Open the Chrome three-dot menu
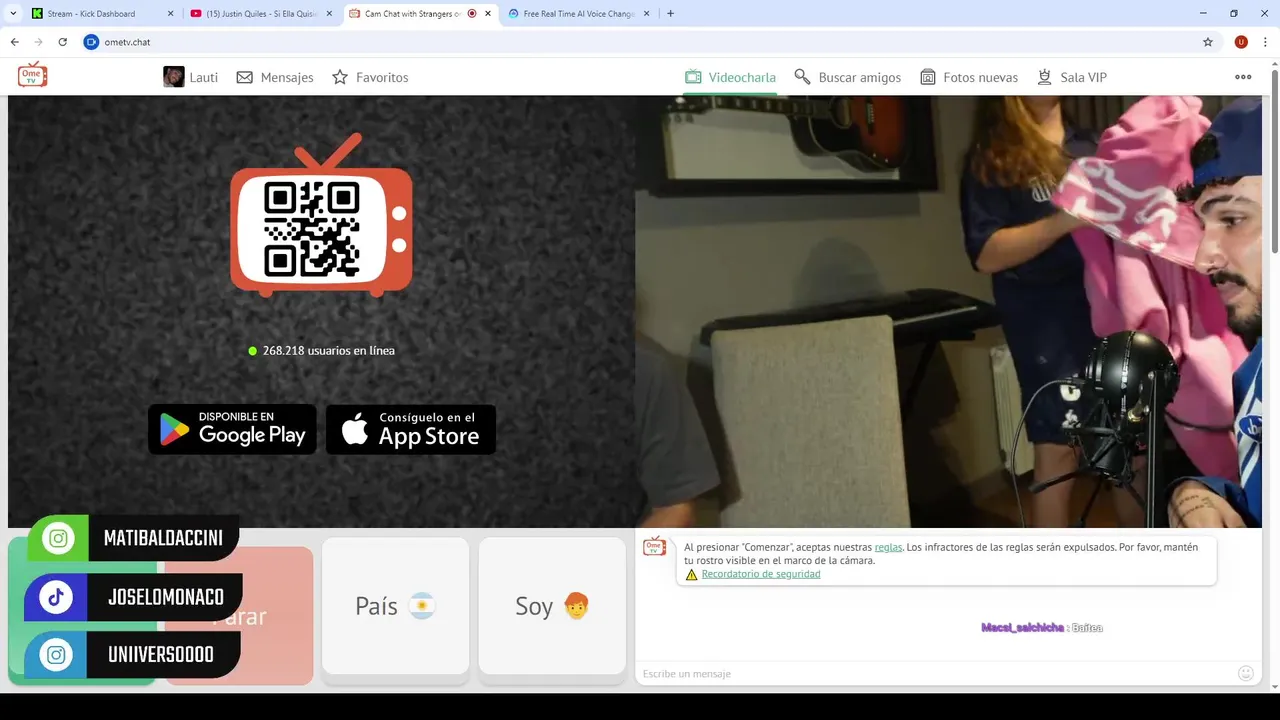This screenshot has width=1280, height=720. 1266,42
